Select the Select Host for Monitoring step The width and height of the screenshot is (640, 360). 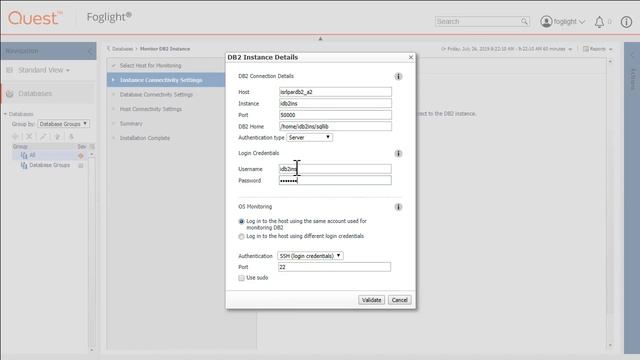tap(150, 66)
